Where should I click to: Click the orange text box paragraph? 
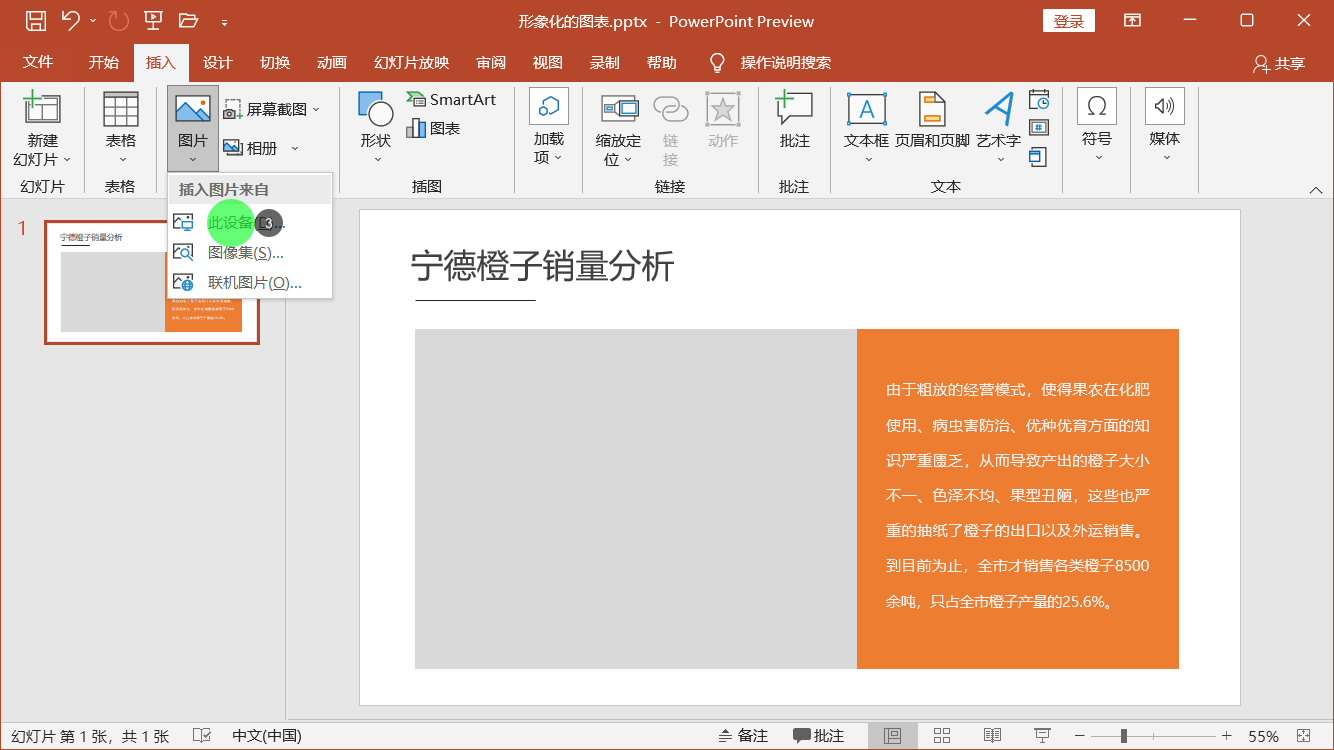point(1018,495)
